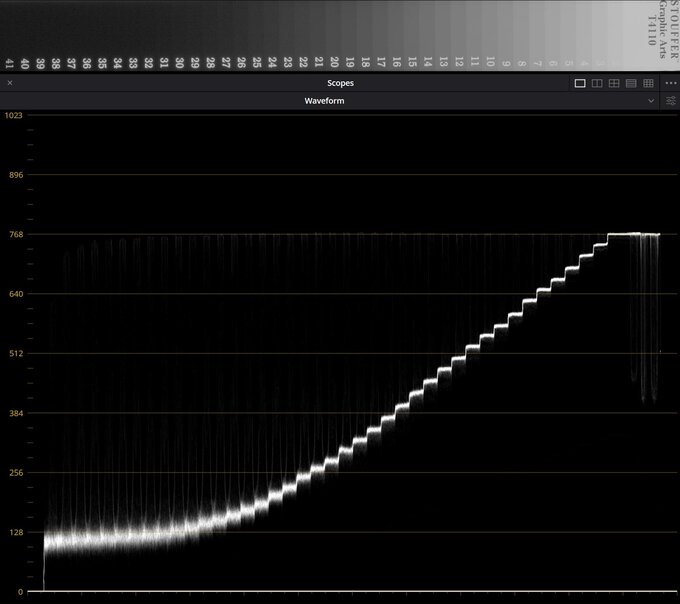
Task: Expand the scope type dropdown chevron
Action: [651, 101]
